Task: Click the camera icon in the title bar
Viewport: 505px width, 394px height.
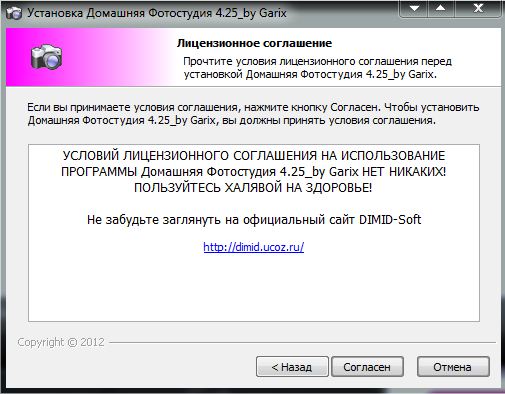Action: (x=14, y=13)
